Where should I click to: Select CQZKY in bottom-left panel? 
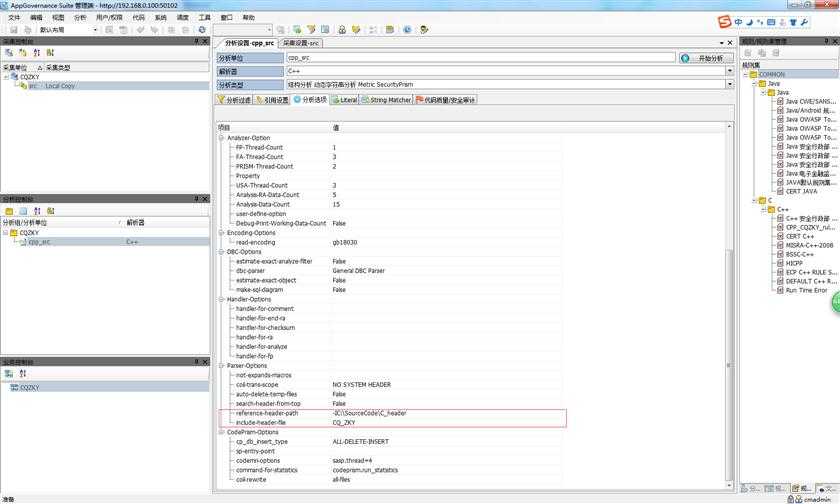click(x=105, y=387)
